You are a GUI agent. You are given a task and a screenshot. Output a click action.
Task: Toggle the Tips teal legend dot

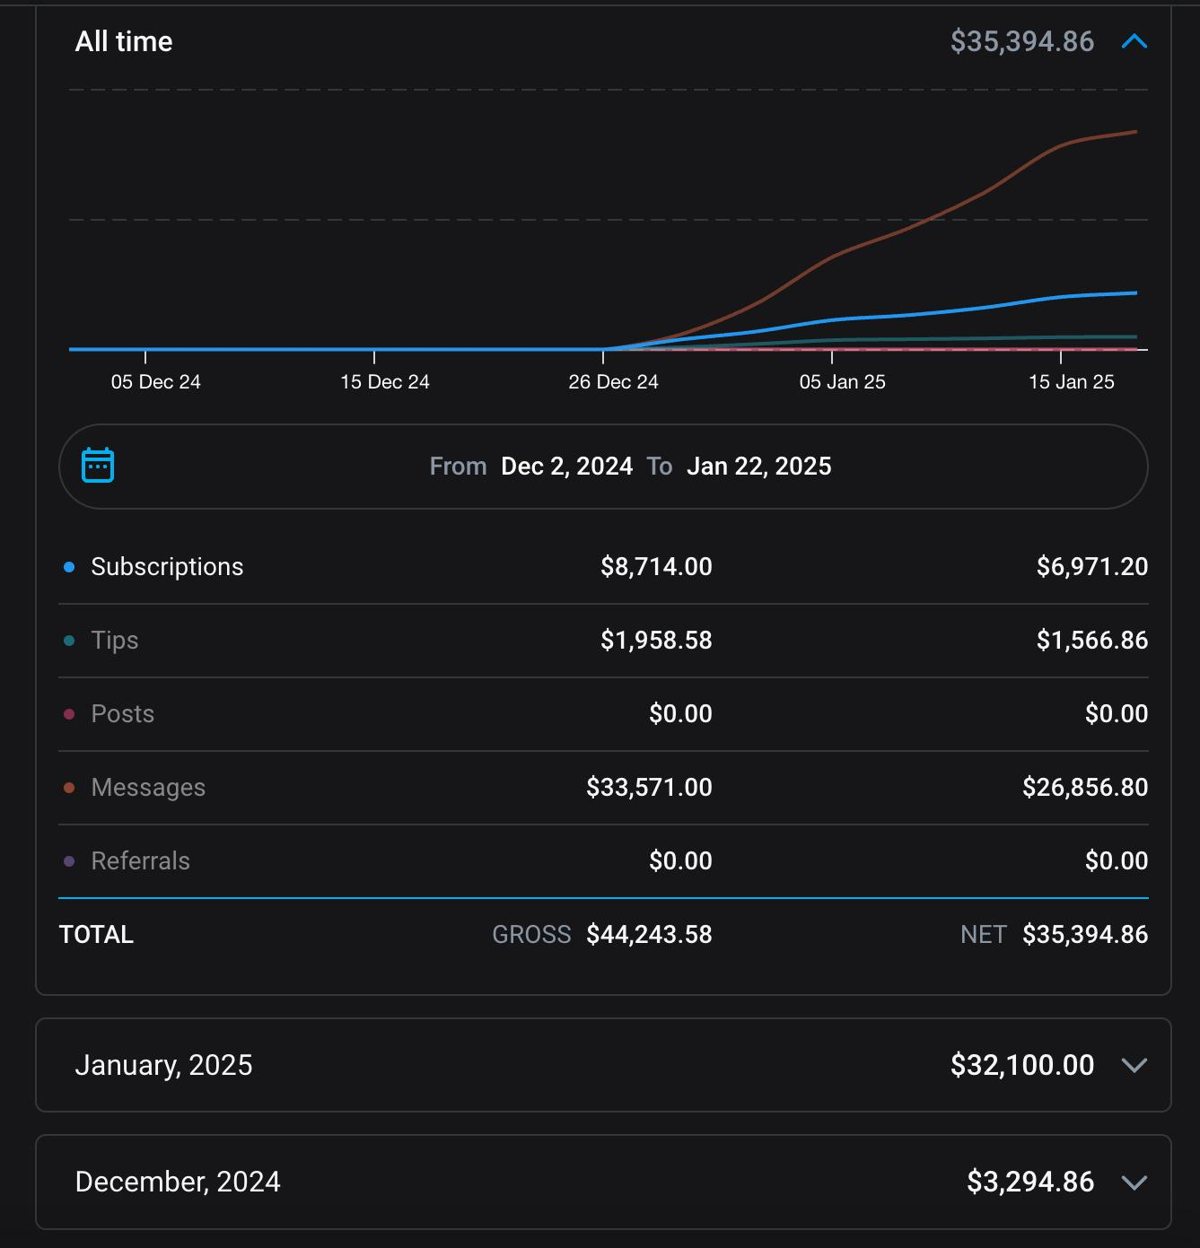pos(69,640)
